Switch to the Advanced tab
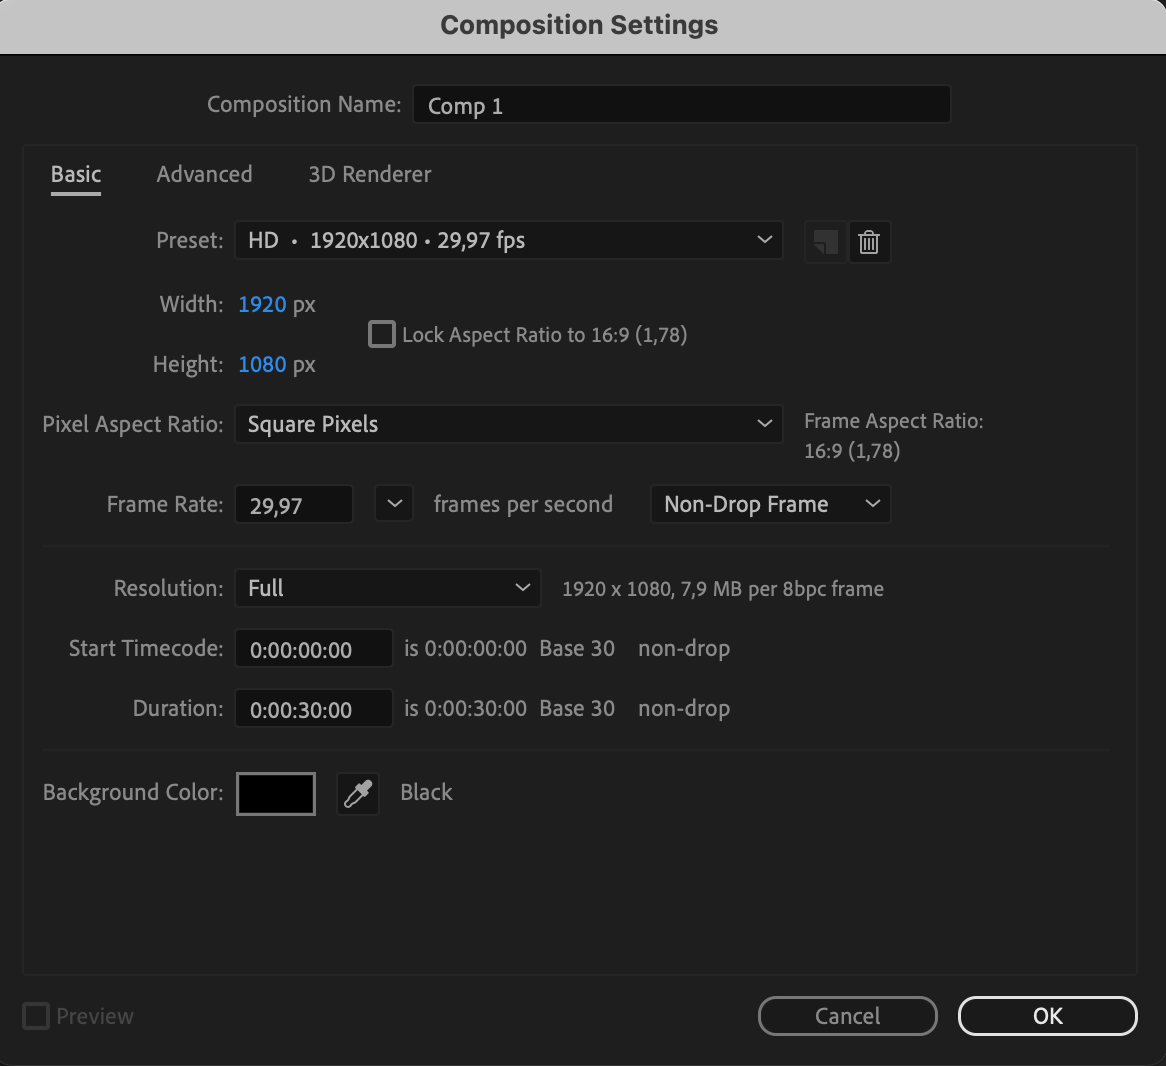This screenshot has height=1066, width=1166. (x=204, y=174)
